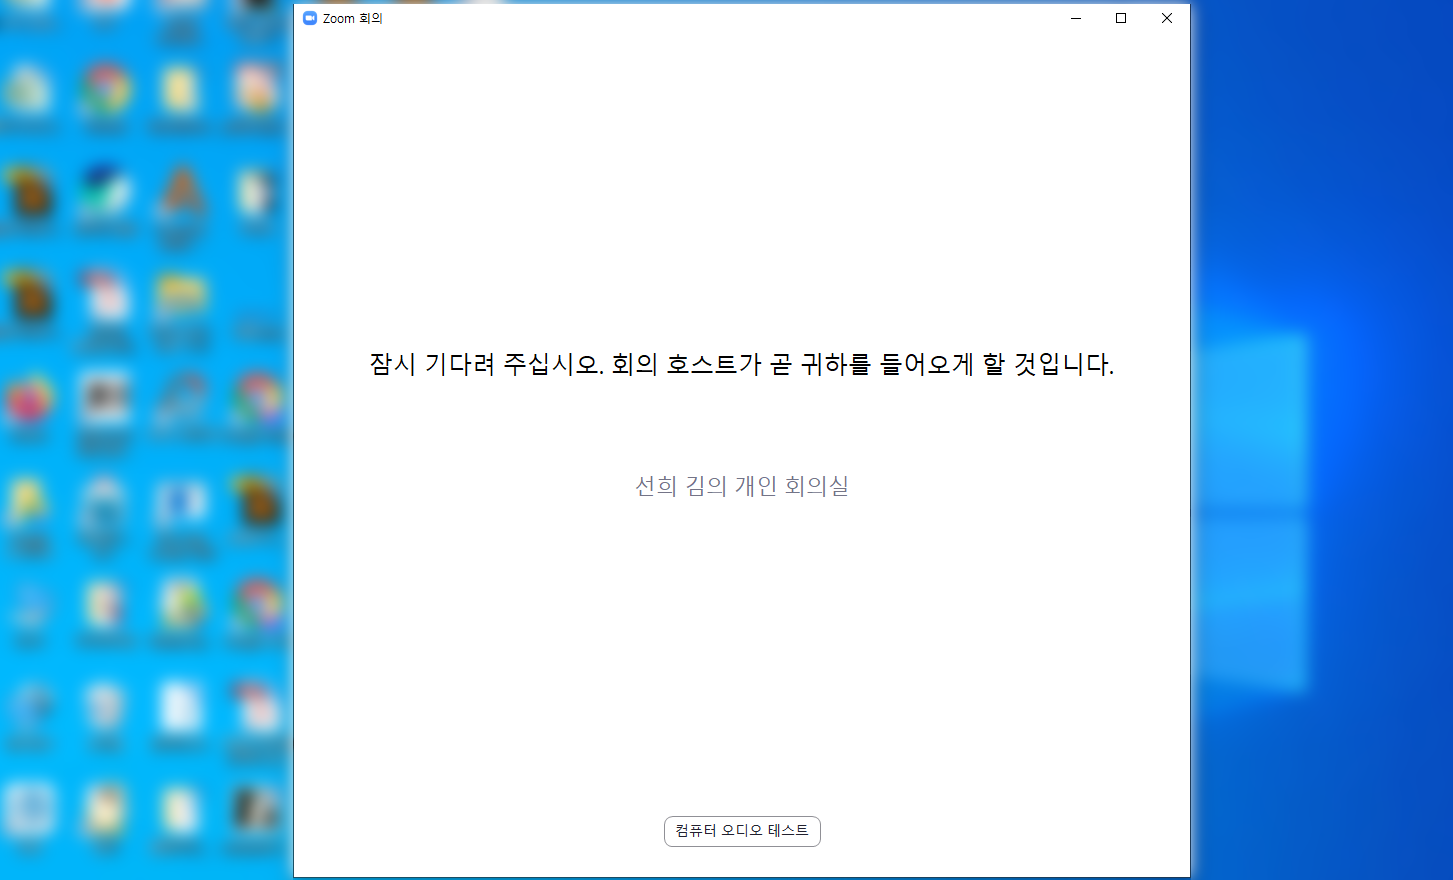Screen dimensions: 1453x880
Task: Click the '선희 김의 개인 회의실' meeting name
Action: tap(741, 486)
